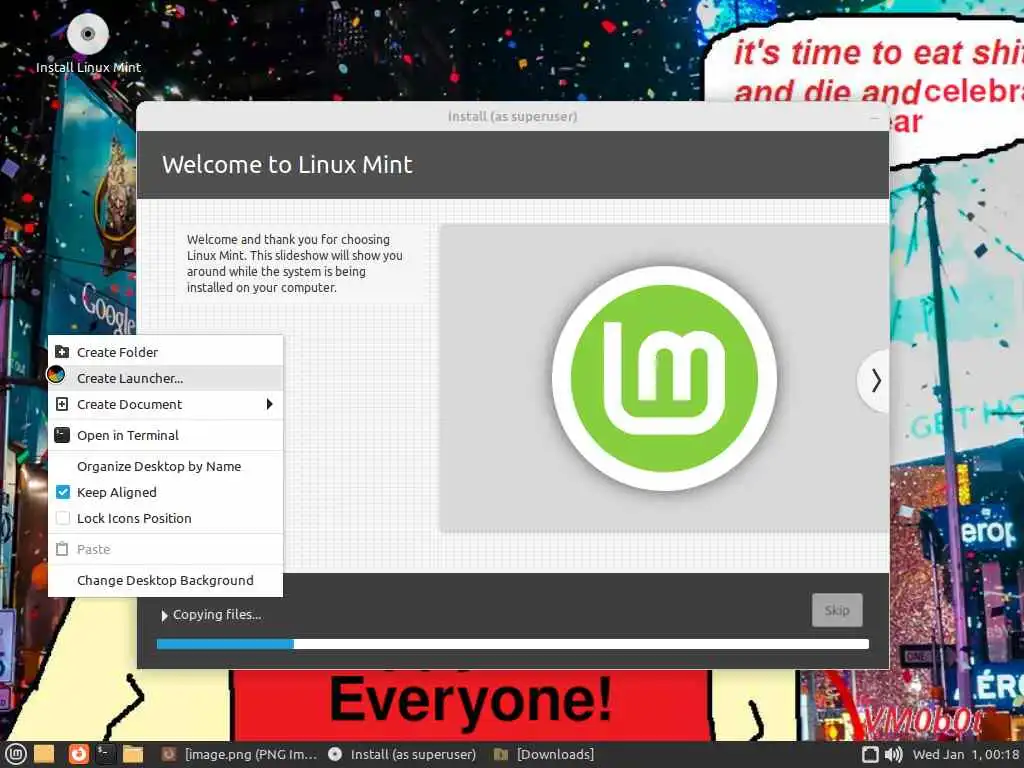Click the slideshow welcome paragraph text
Viewport: 1024px width, 768px height.
tap(295, 263)
